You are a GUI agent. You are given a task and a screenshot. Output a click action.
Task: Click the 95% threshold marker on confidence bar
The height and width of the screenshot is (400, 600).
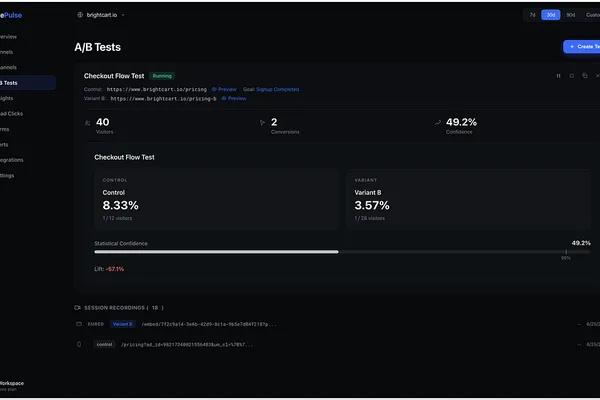[566, 254]
